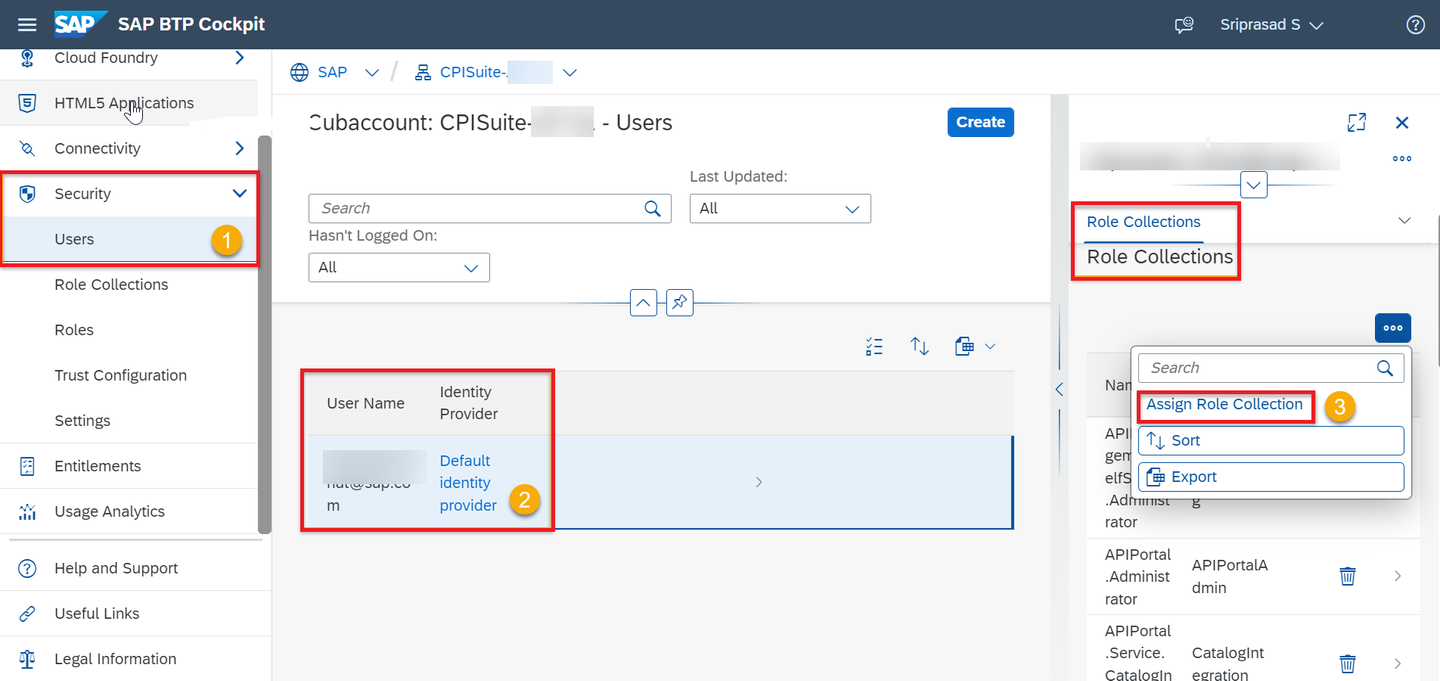This screenshot has height=681, width=1440.
Task: Click the Connectivity icon in sidebar
Action: 28,148
